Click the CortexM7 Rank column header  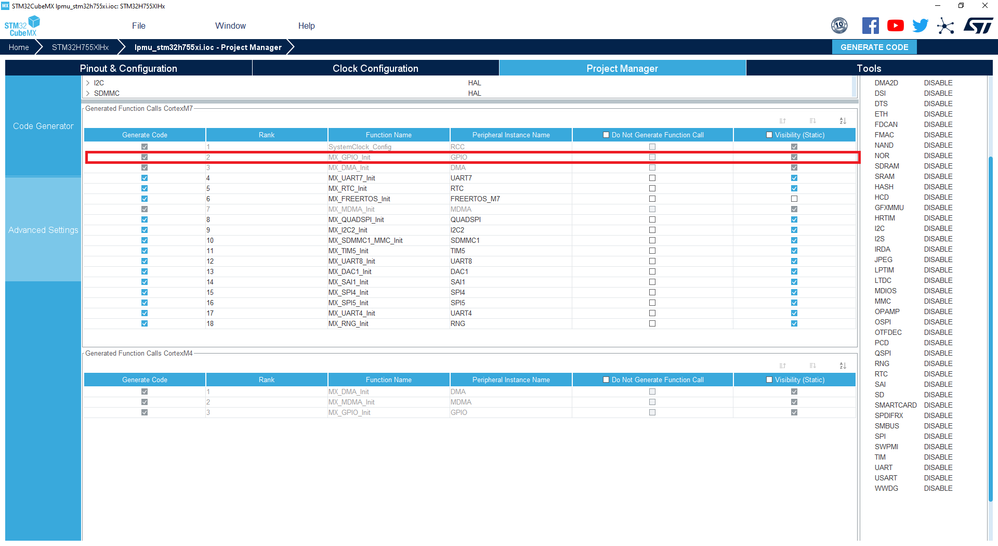point(267,135)
